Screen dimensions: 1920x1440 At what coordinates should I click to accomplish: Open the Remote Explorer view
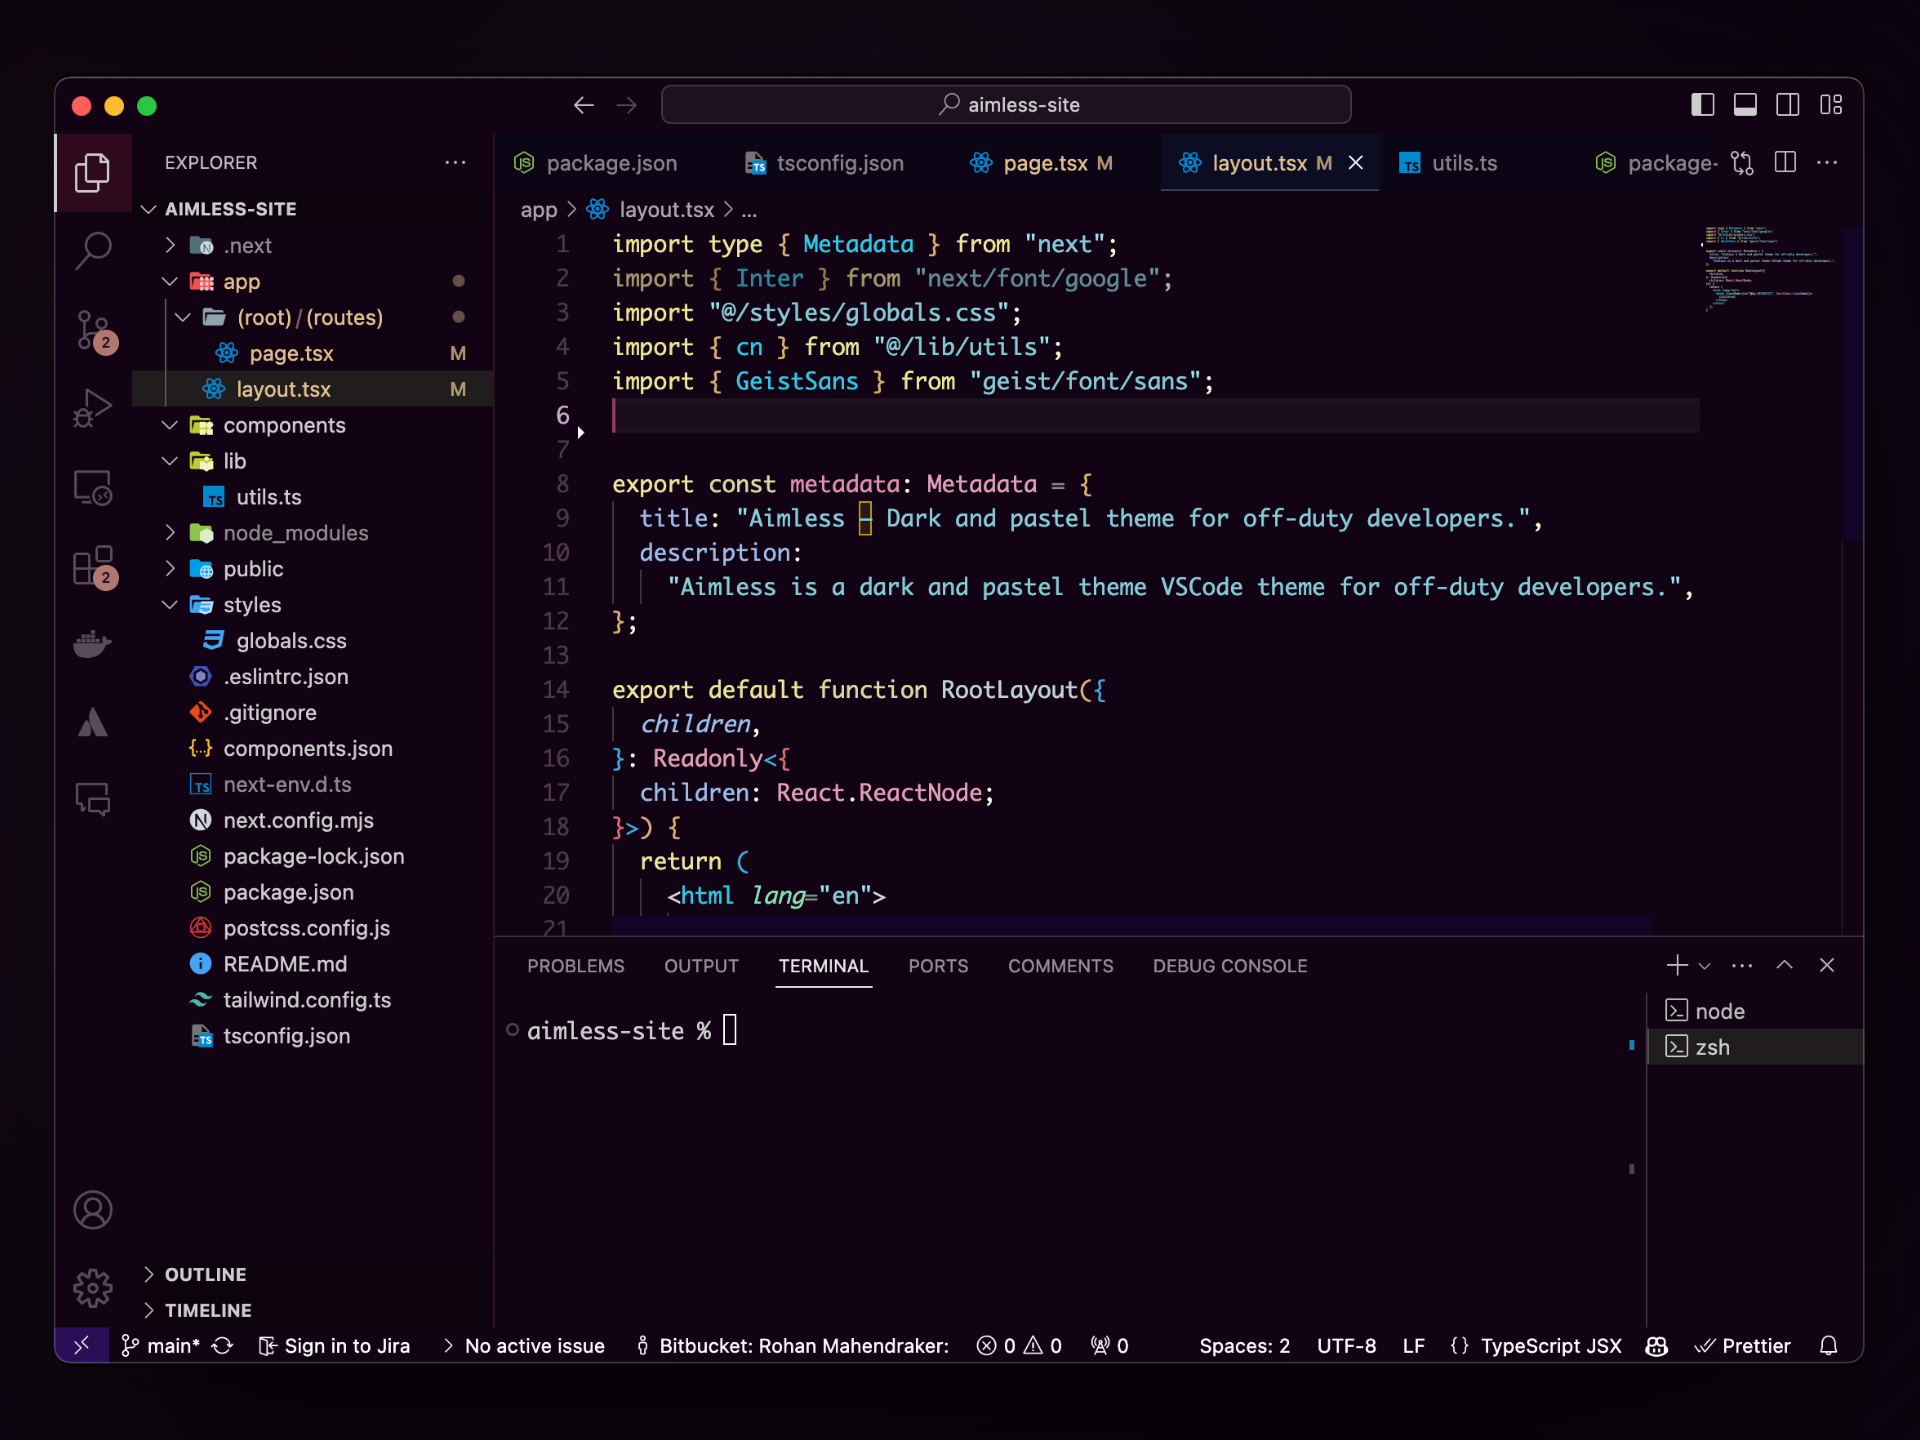(92, 488)
